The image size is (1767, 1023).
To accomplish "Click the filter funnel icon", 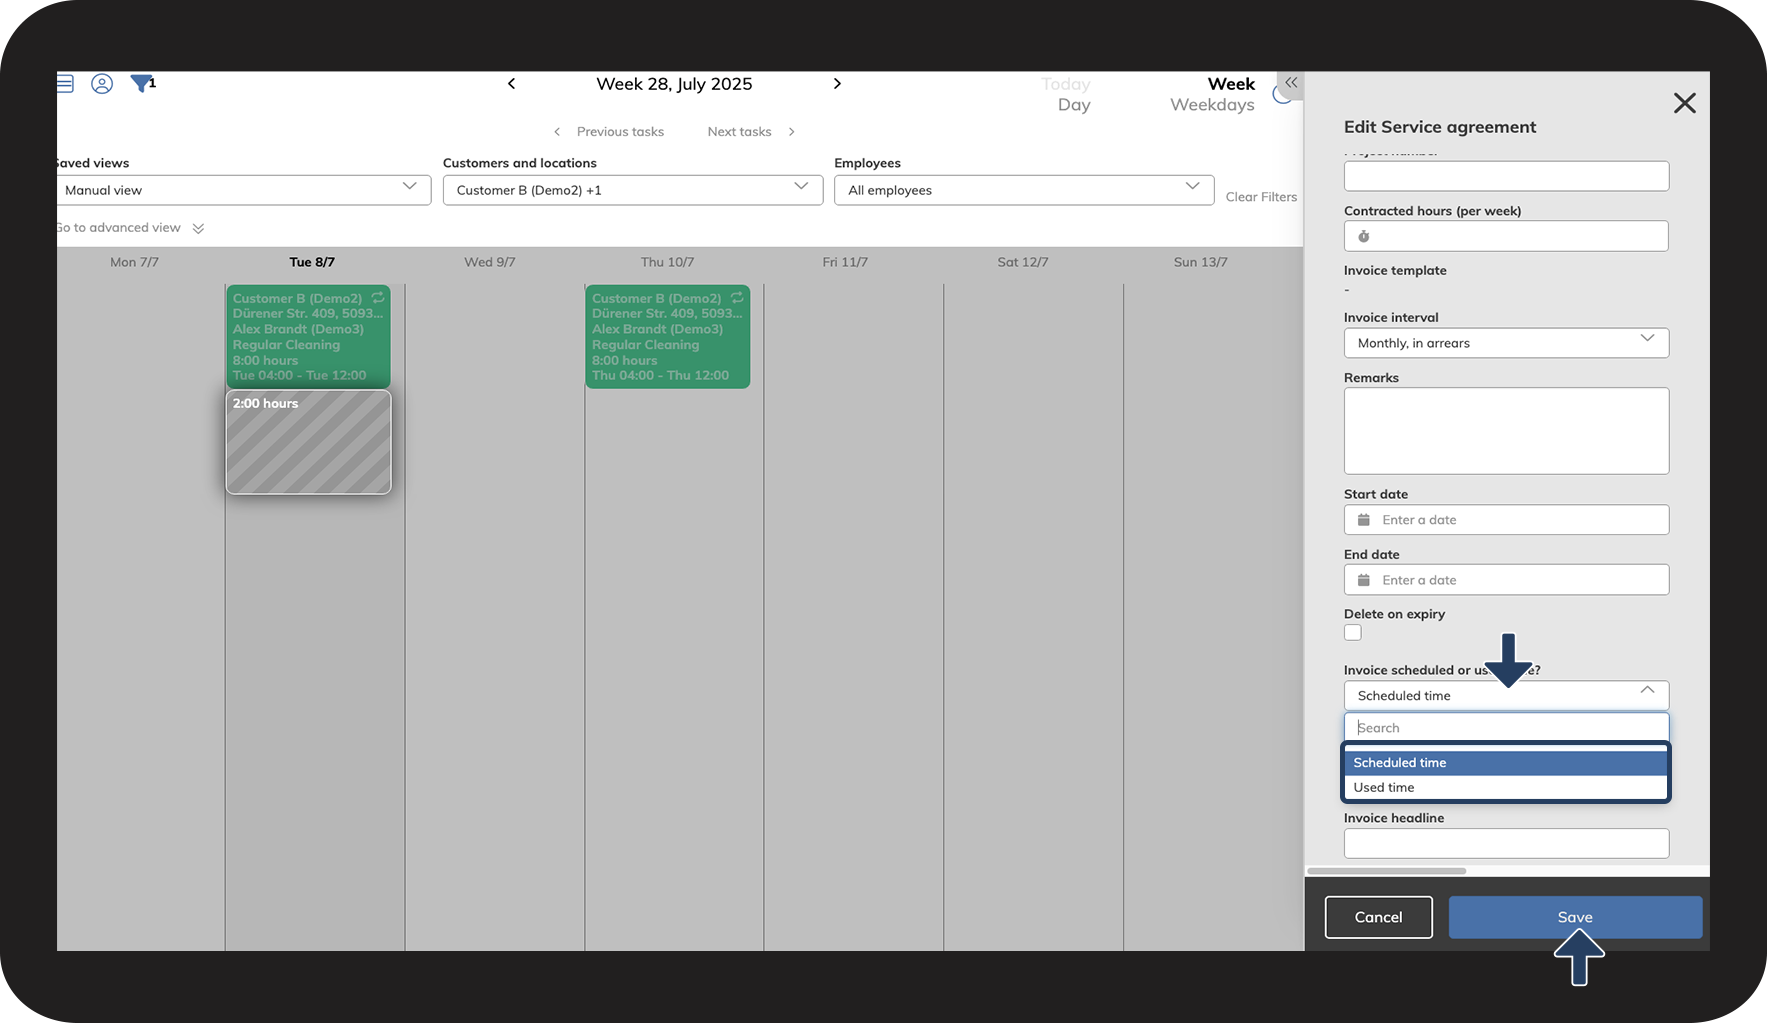I will [x=141, y=84].
